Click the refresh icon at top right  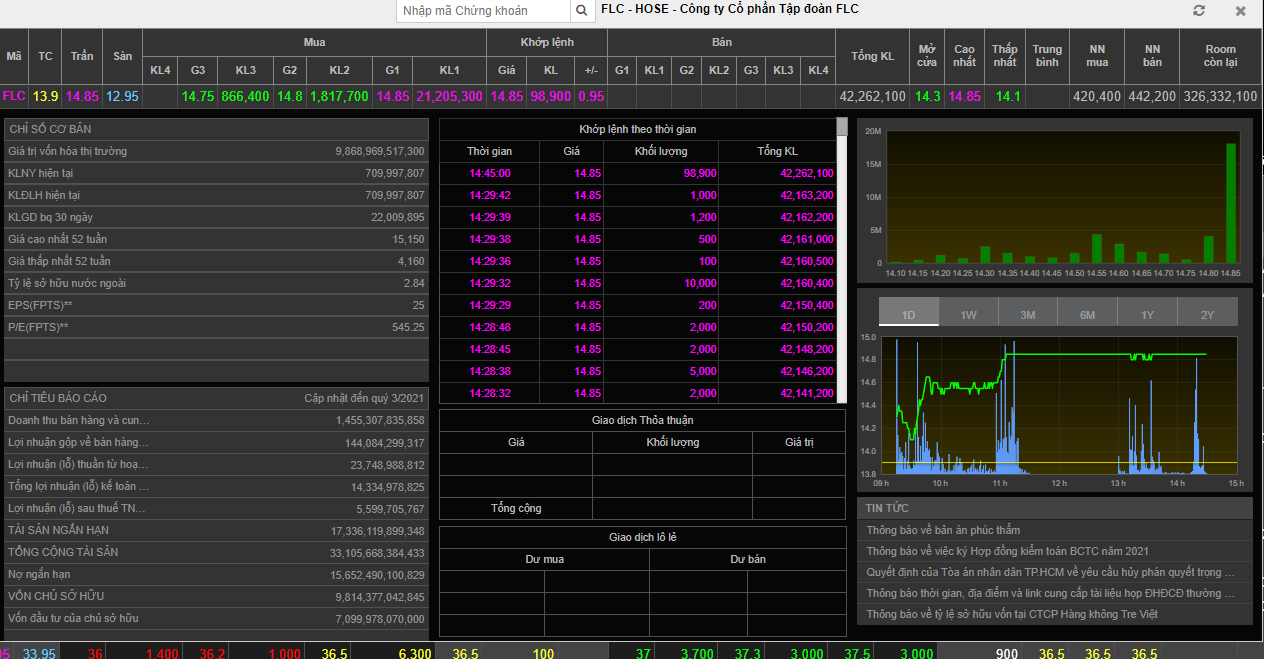[x=1199, y=11]
